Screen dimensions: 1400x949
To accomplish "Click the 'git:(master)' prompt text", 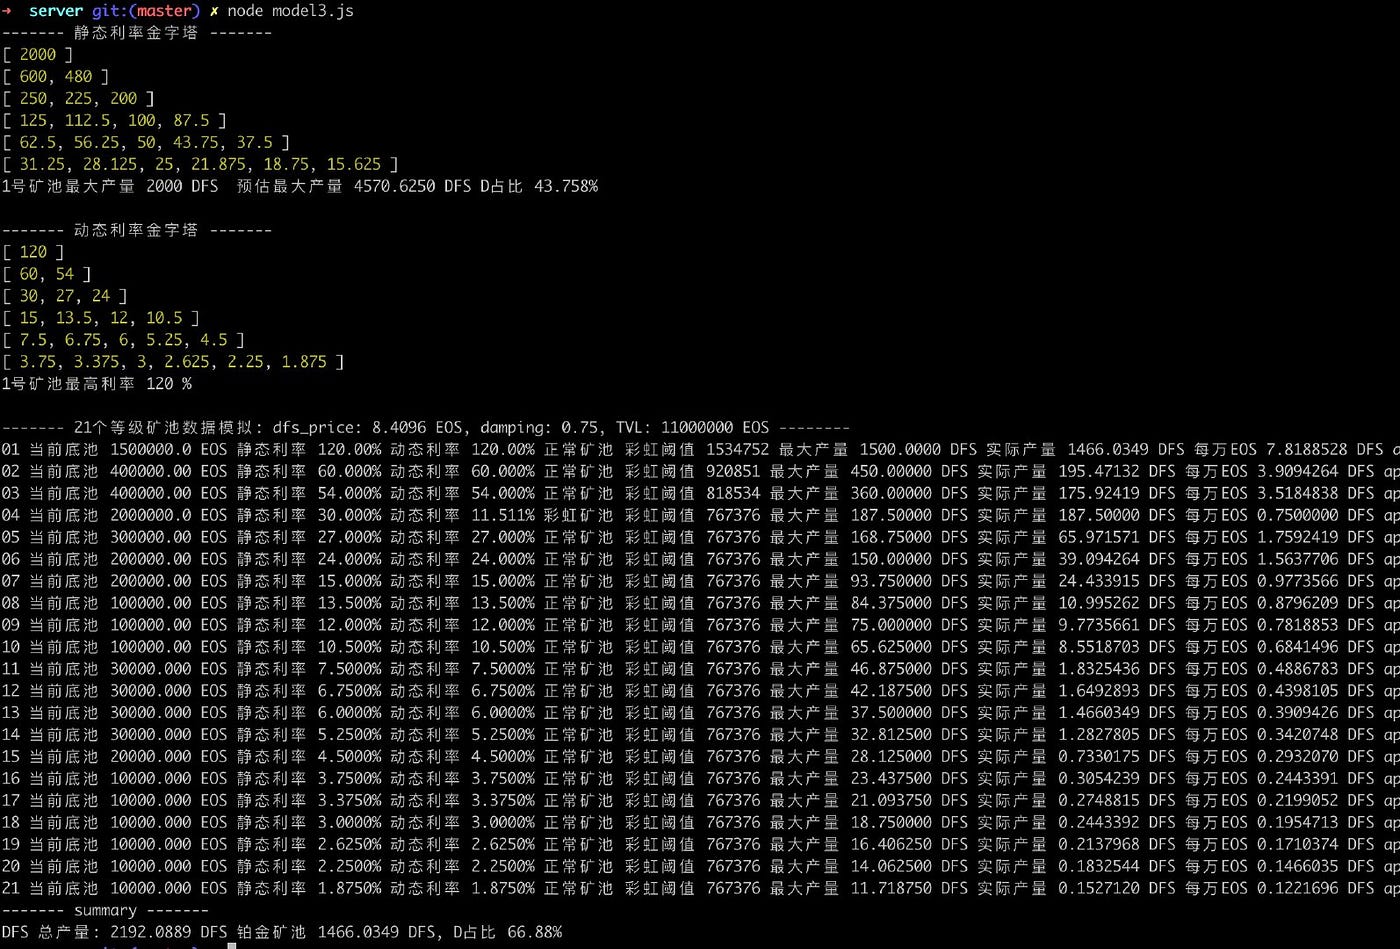I will (x=146, y=11).
